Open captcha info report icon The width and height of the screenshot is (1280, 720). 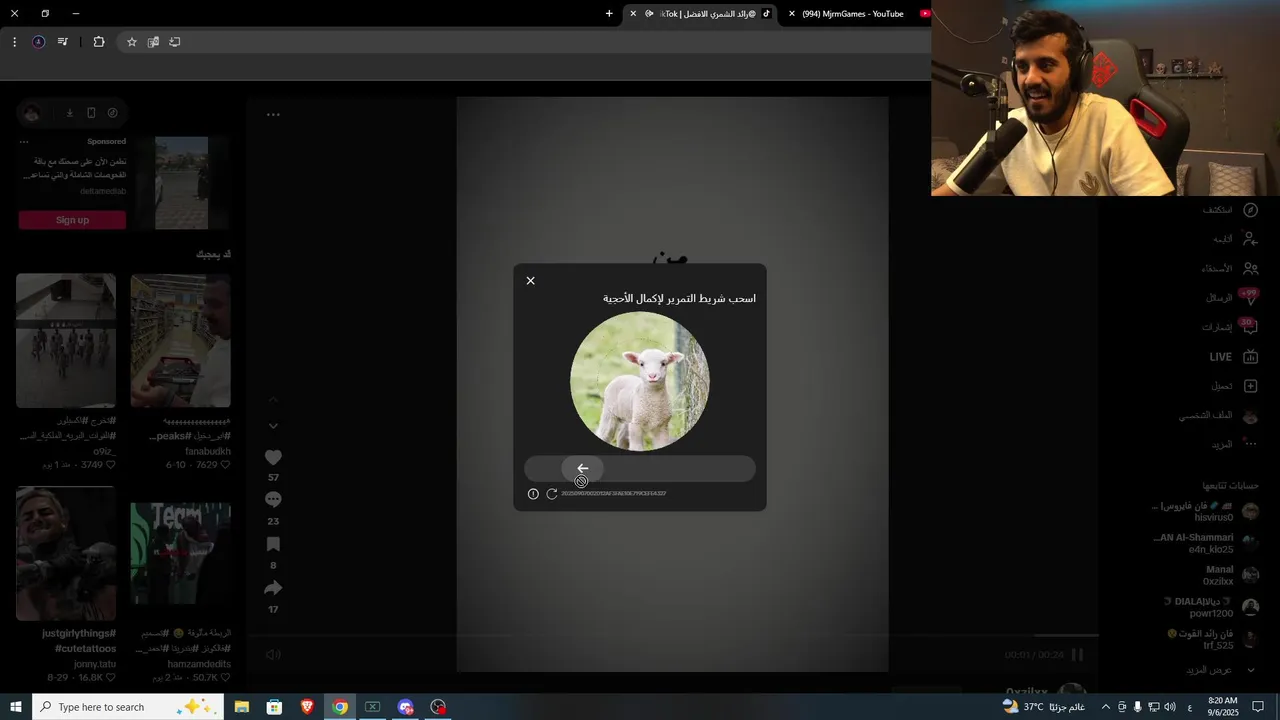(x=533, y=494)
